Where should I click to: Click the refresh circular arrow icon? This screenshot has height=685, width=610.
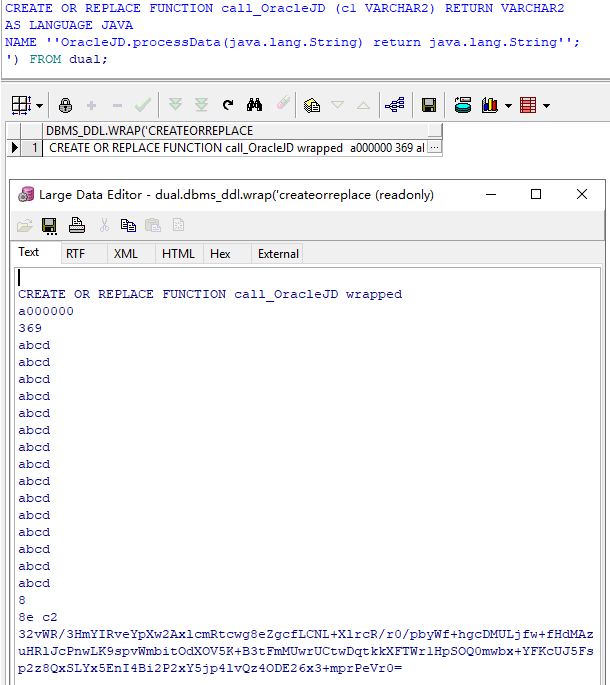point(228,105)
